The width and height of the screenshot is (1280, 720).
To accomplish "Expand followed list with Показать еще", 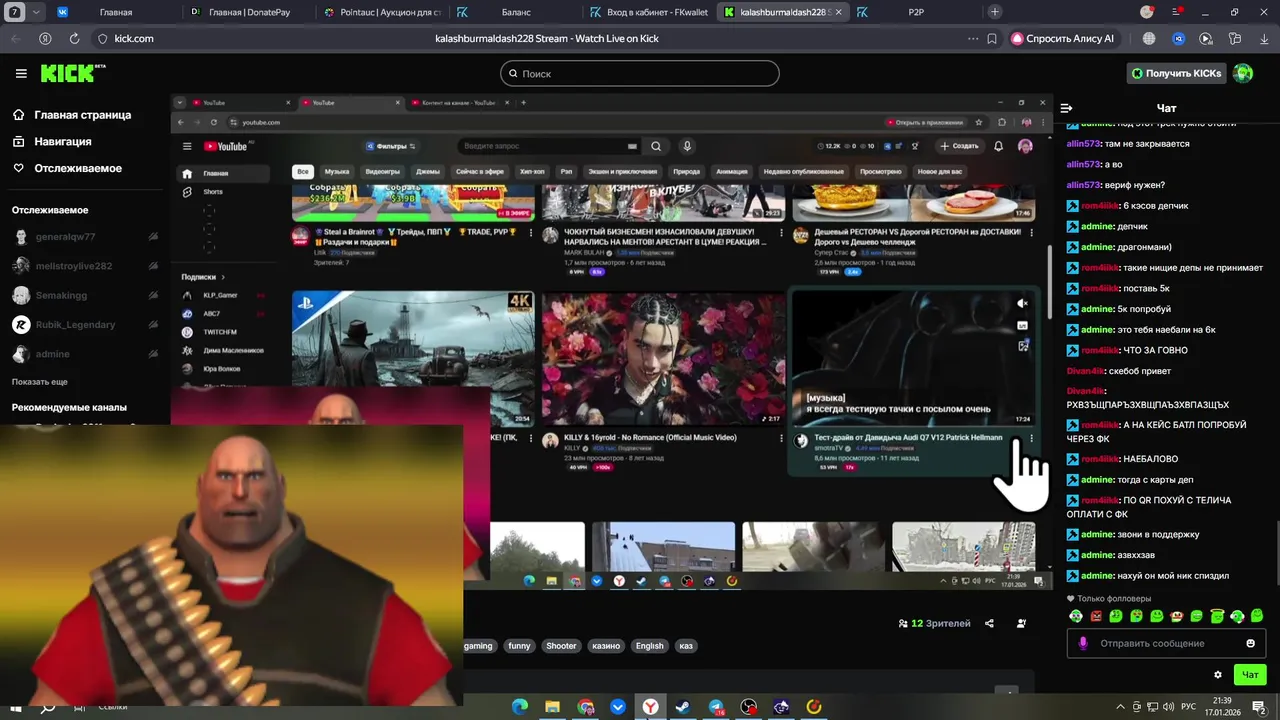I will [40, 382].
